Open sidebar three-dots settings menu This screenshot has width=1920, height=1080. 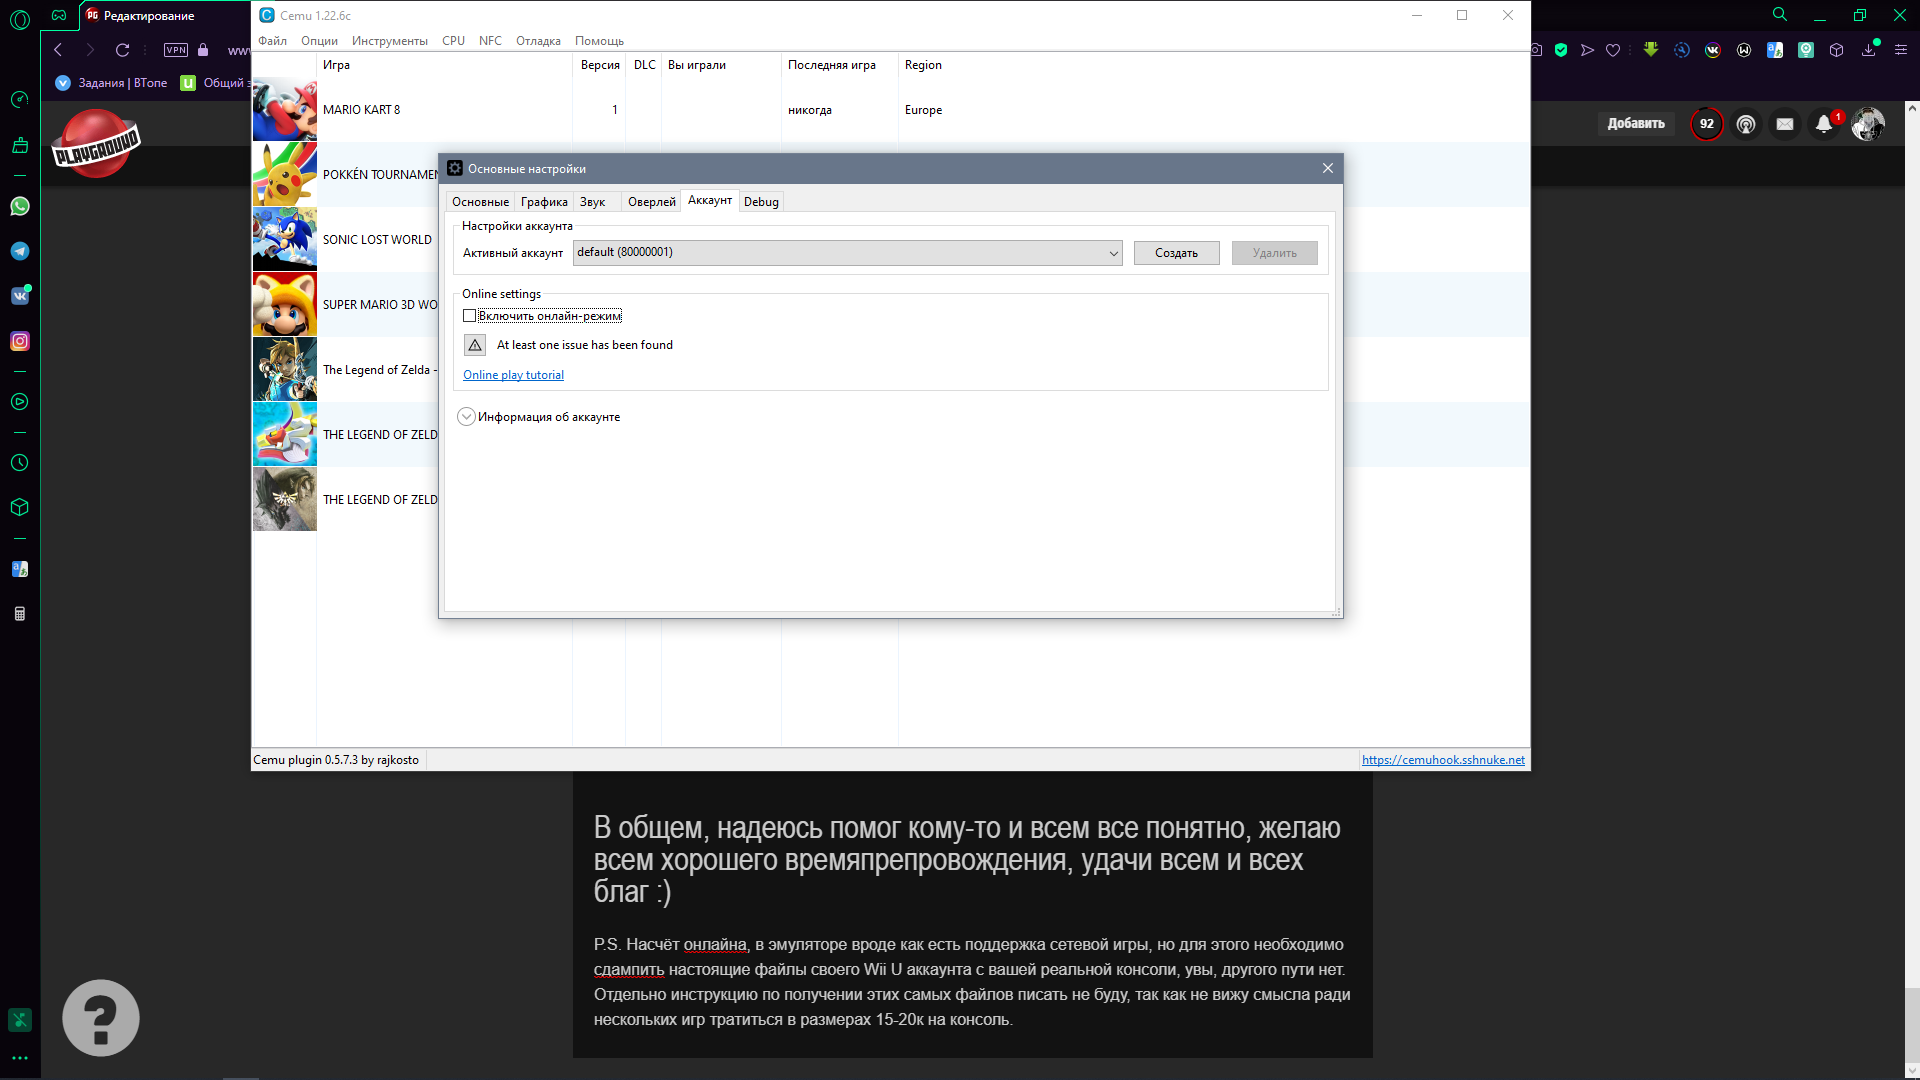20,1058
